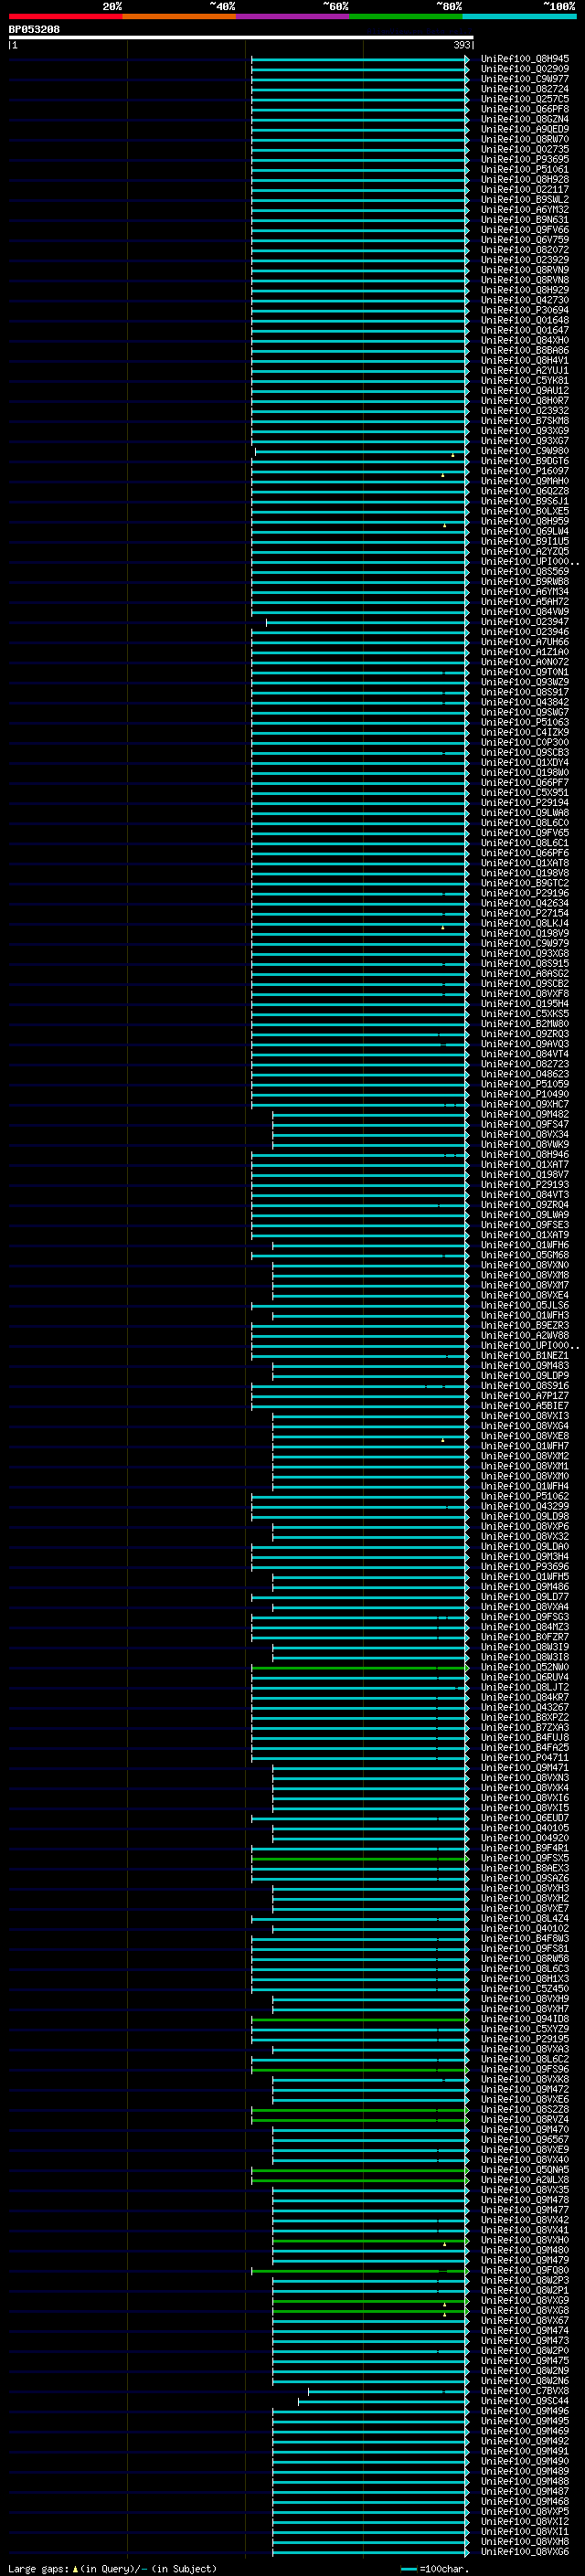The width and height of the screenshot is (585, 2576).
Task: Select label UniRef100_Q66PF8
Action: pos(525,109)
